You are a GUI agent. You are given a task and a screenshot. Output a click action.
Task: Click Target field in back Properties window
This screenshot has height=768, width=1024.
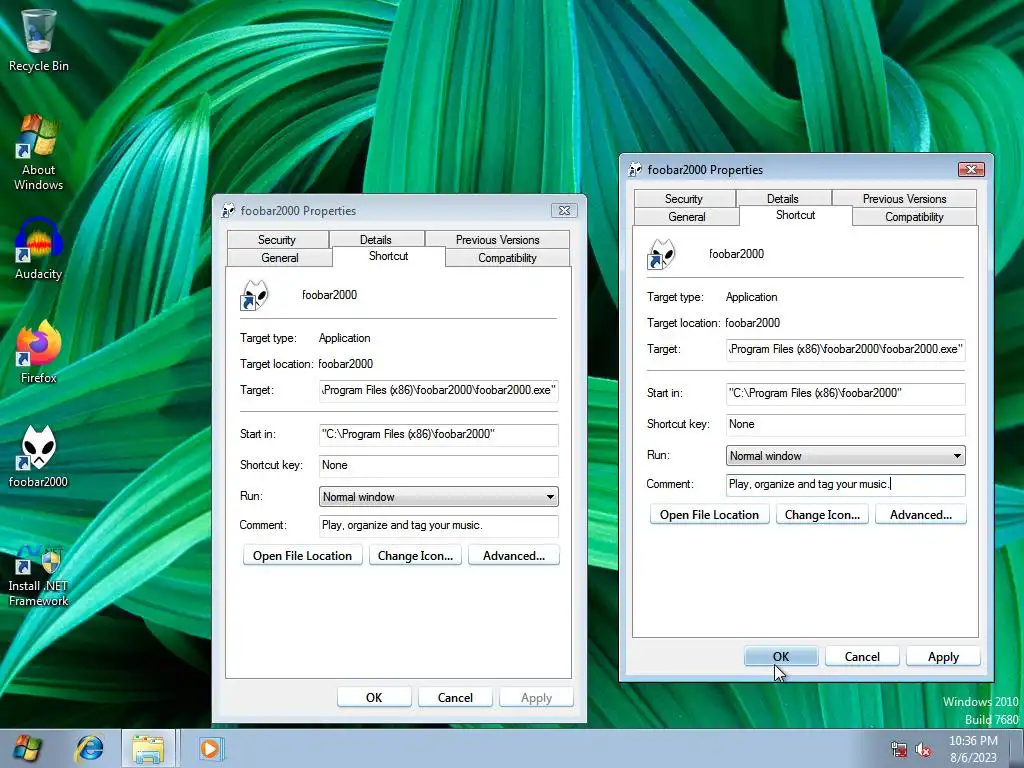(x=439, y=391)
